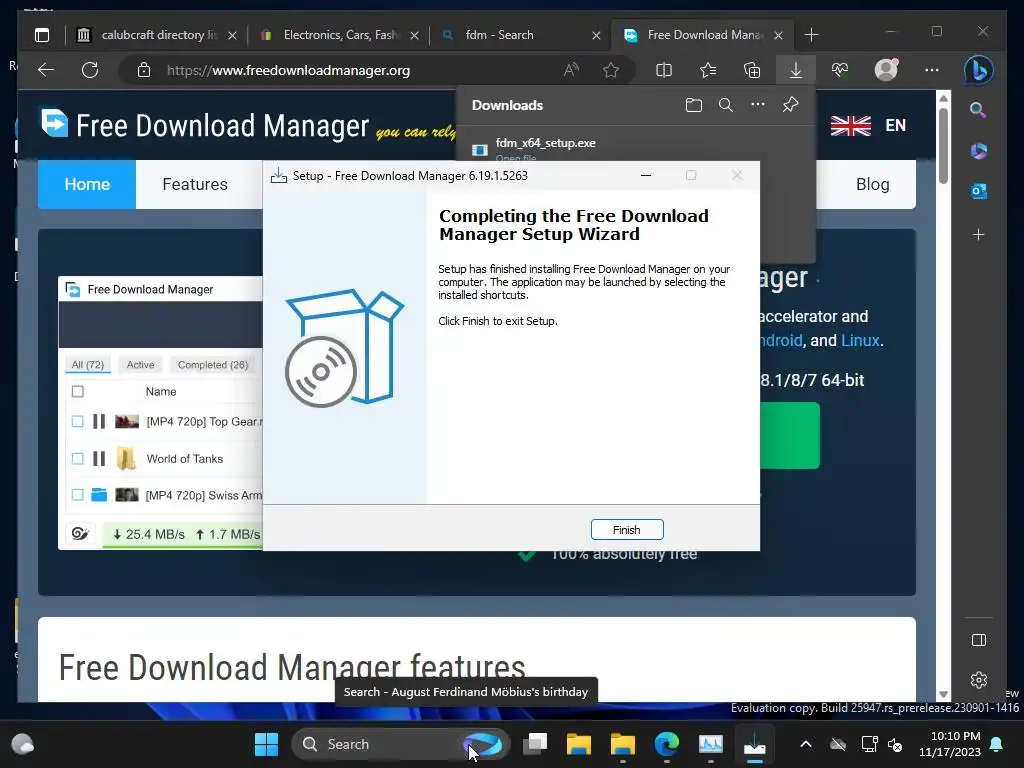This screenshot has height=768, width=1024.
Task: Select the Active filter tab
Action: tap(140, 364)
